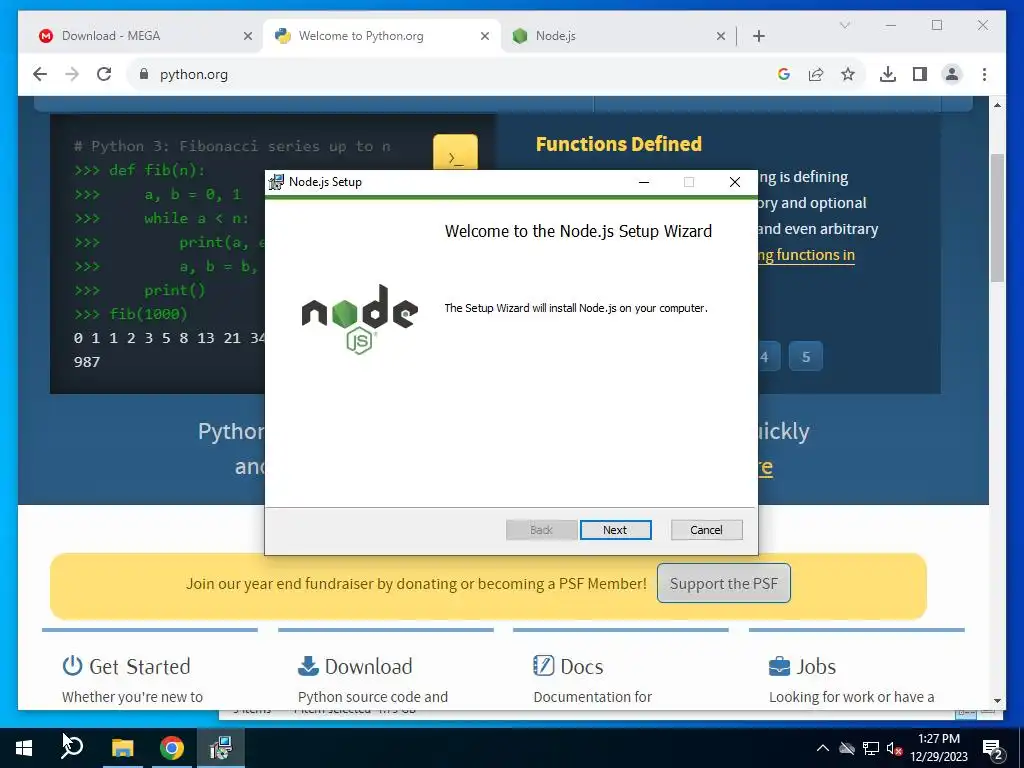
Task: Click the Docs notebook icon on python.org
Action: tap(543, 665)
